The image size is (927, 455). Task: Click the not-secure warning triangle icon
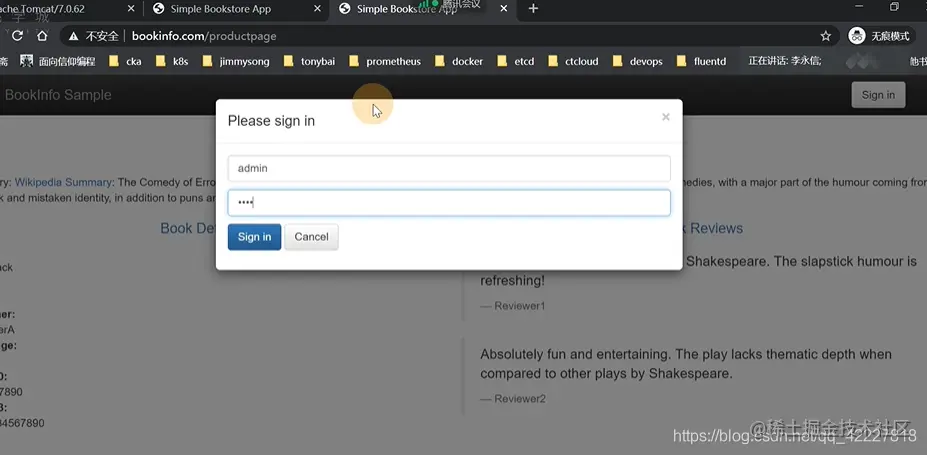point(73,37)
